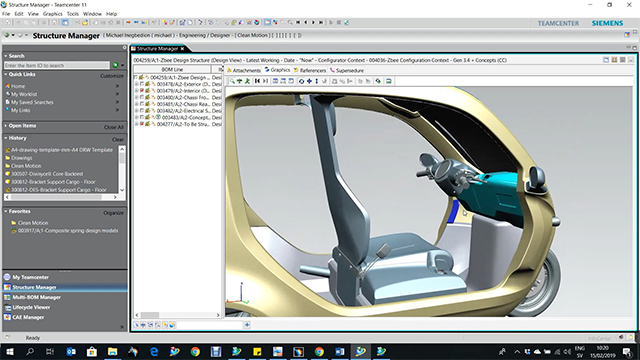This screenshot has width=640, height=360.
Task: Switch to the Attachments tab
Action: (x=244, y=70)
